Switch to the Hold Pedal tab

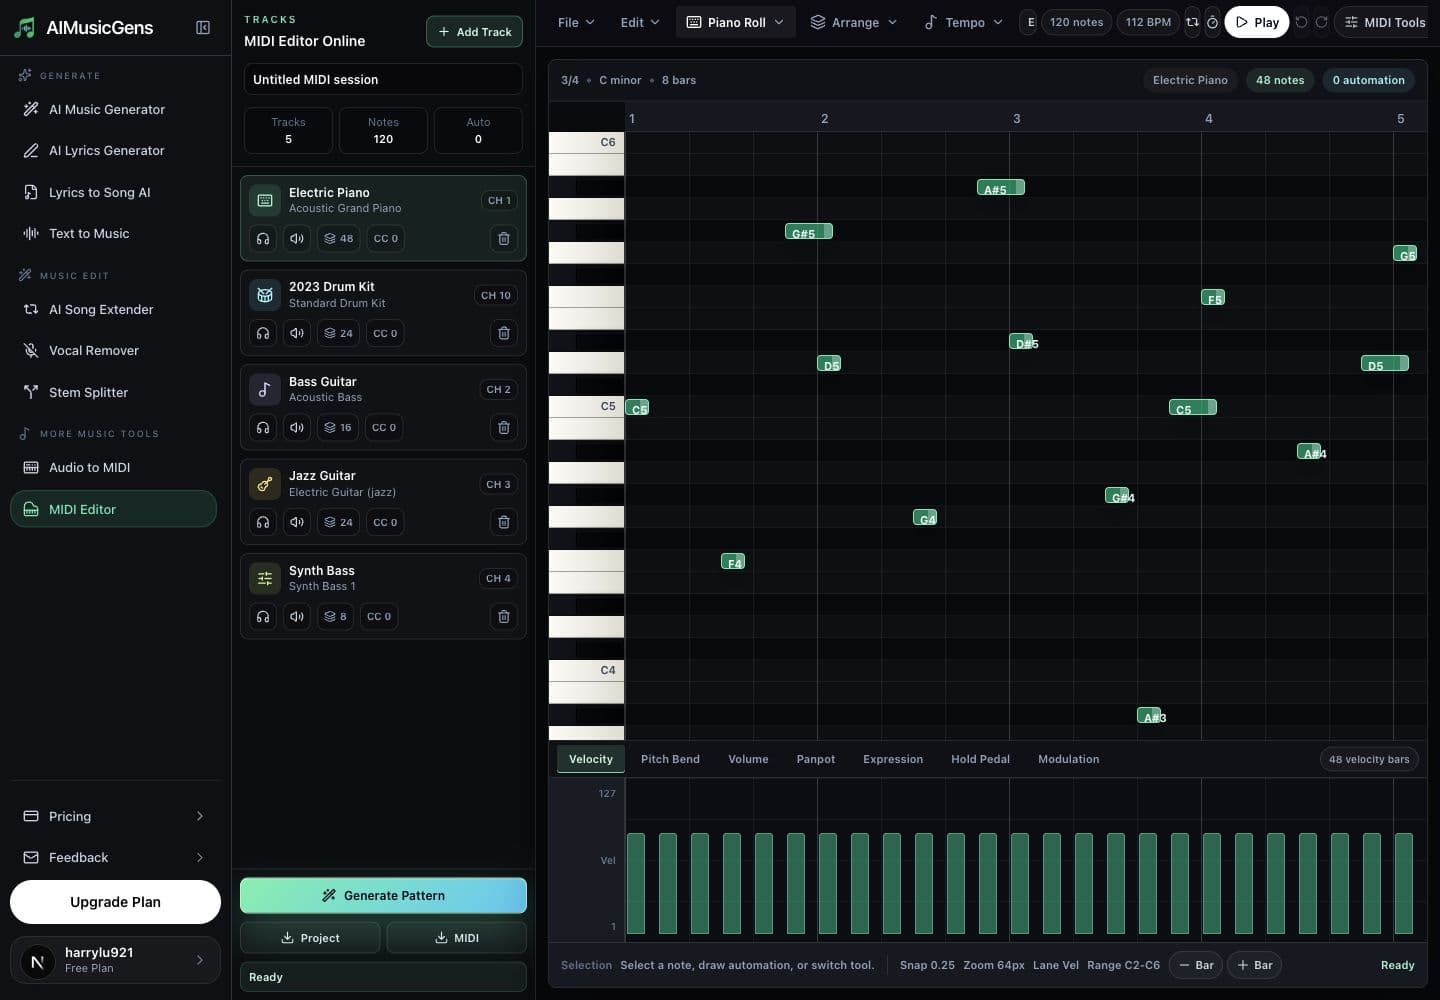(x=980, y=759)
